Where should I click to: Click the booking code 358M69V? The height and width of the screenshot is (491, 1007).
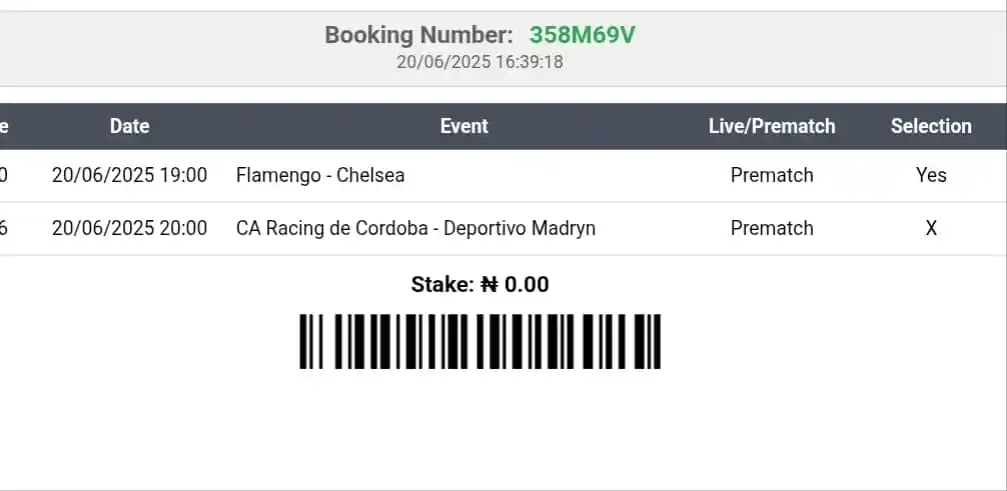[x=582, y=35]
